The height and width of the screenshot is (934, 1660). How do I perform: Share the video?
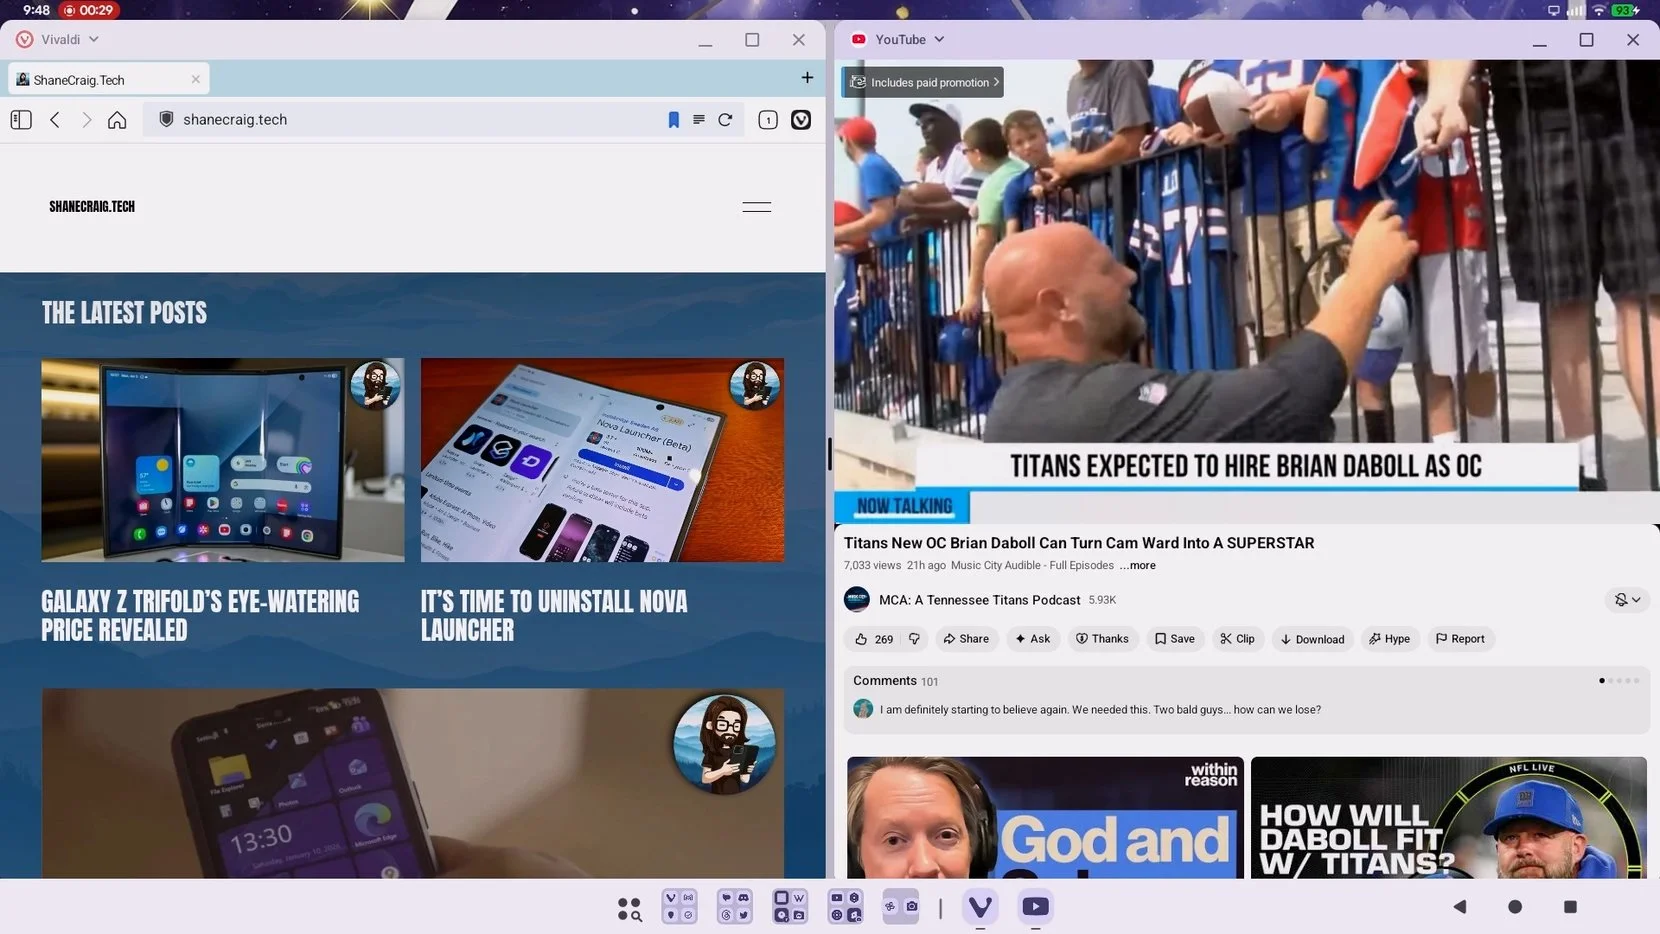(x=966, y=639)
